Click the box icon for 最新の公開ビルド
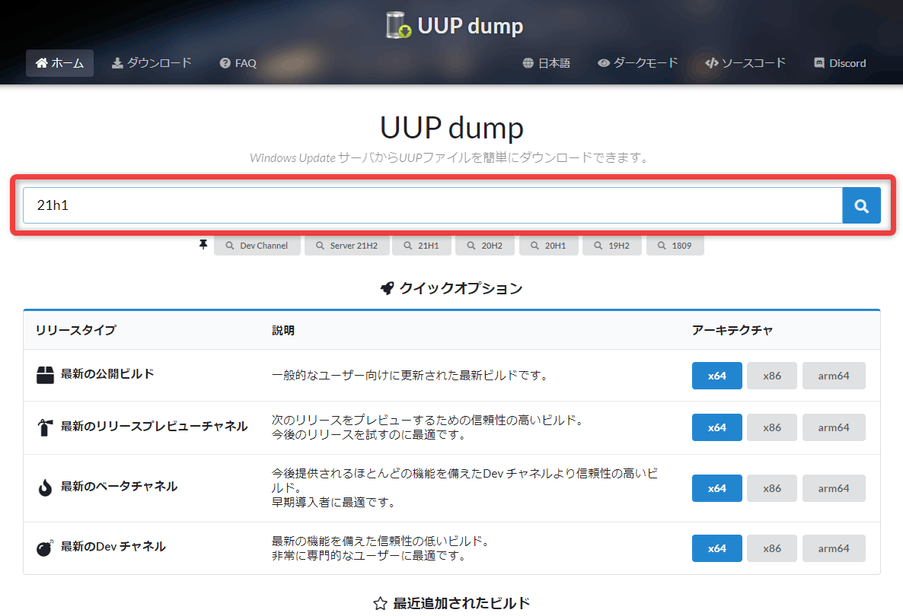 45,375
